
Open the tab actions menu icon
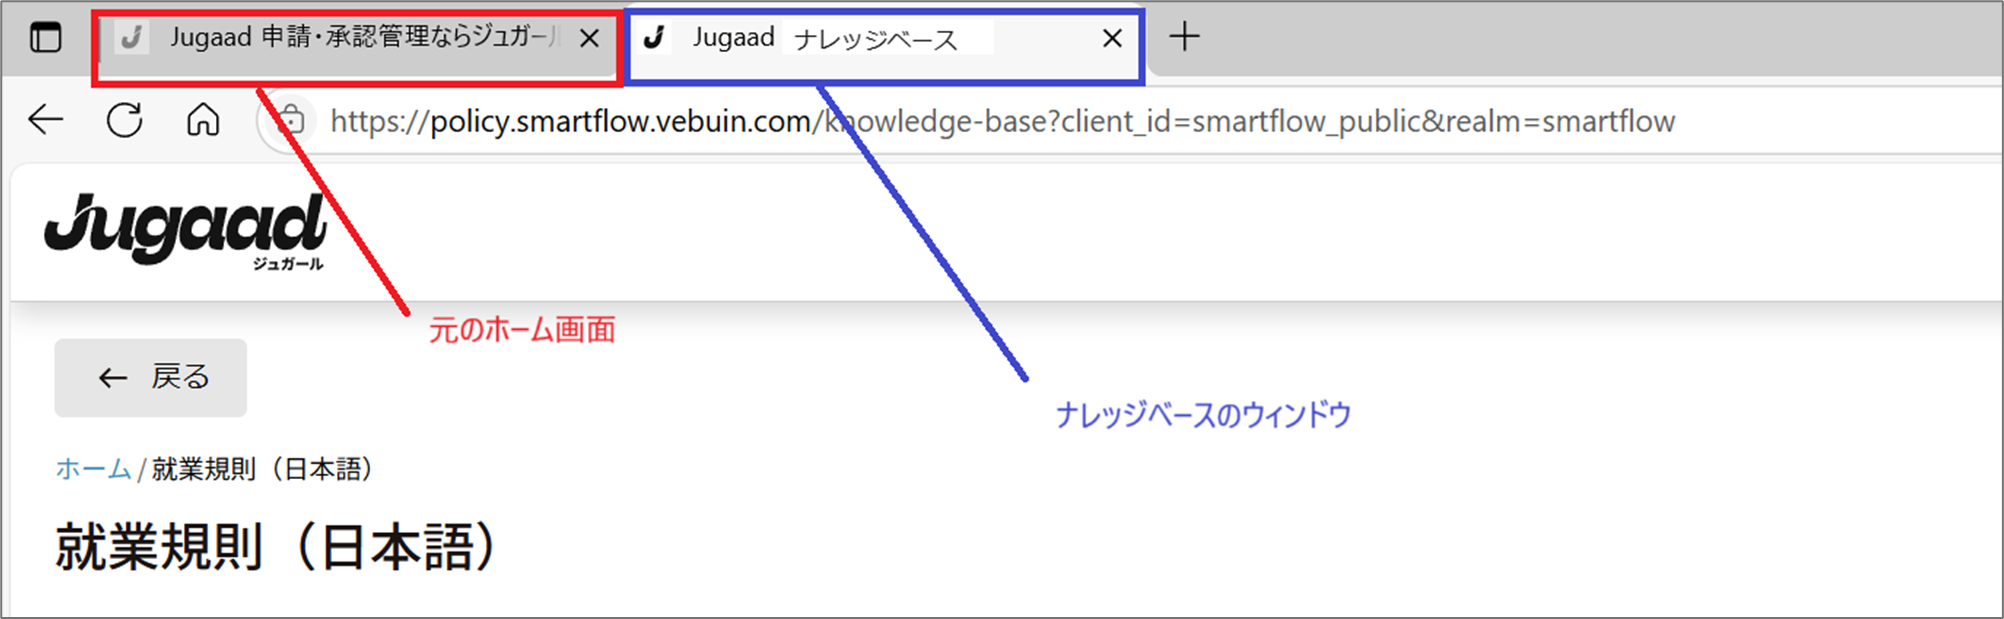point(45,38)
